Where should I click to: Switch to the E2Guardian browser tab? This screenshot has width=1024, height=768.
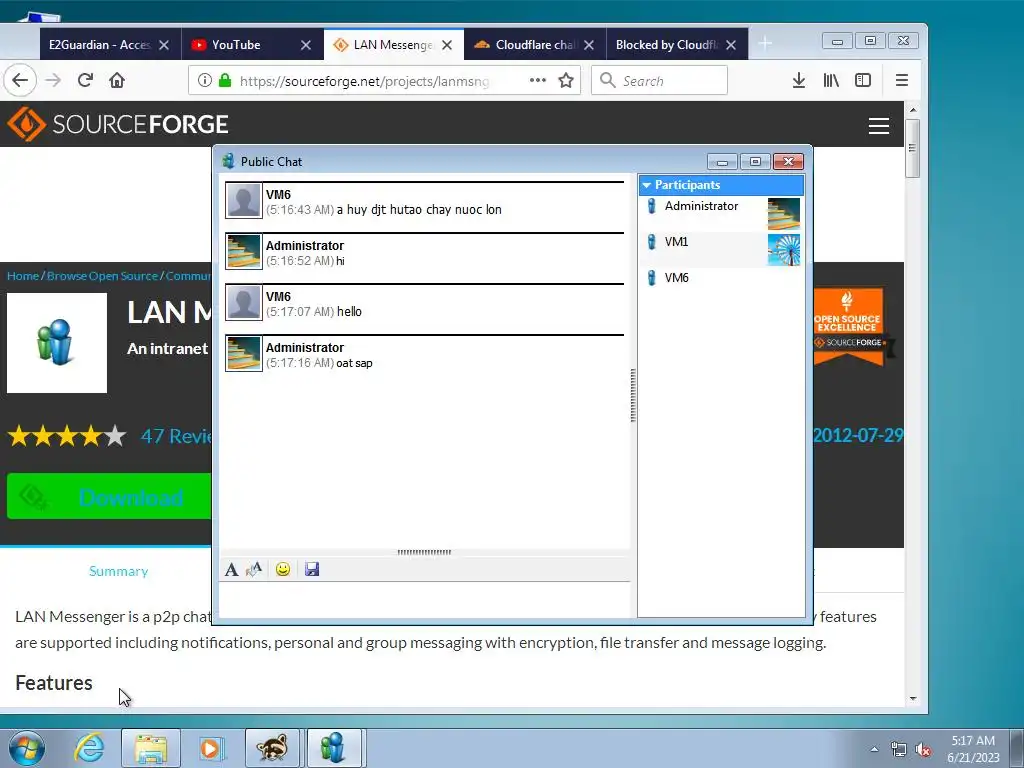coord(99,44)
